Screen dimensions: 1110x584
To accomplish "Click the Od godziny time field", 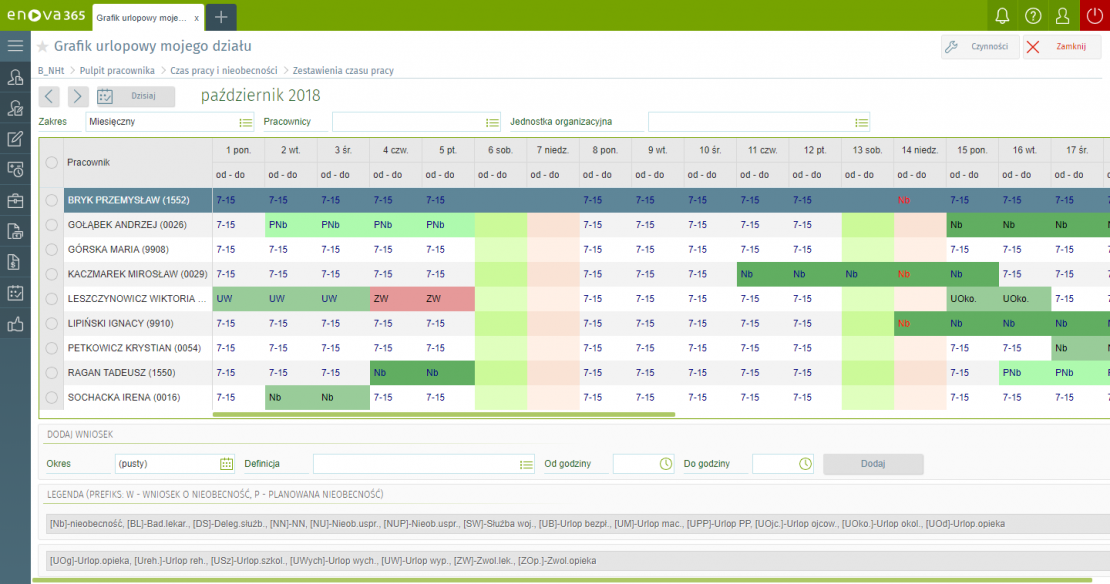I will 637,464.
